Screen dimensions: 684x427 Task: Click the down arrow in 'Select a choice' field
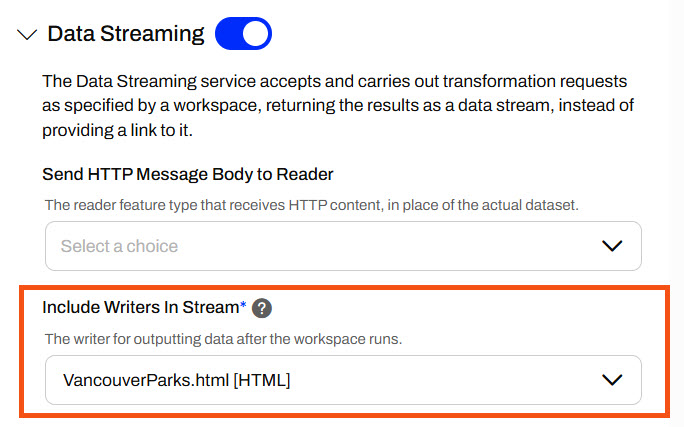(612, 246)
